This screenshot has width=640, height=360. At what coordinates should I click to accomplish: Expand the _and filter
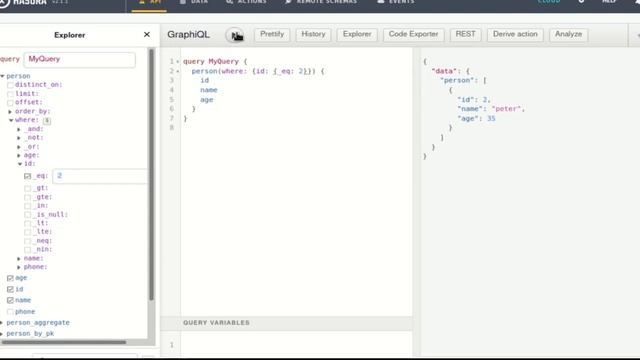tap(19, 129)
